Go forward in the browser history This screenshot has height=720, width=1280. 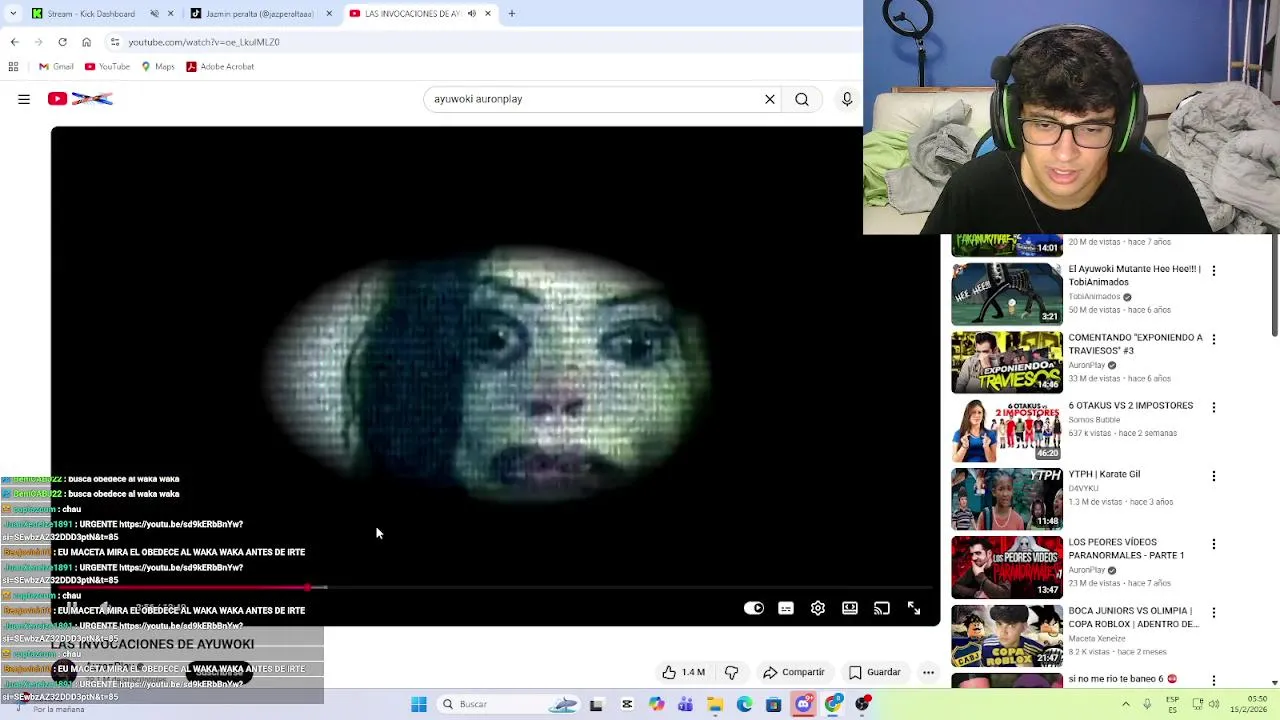(x=38, y=42)
